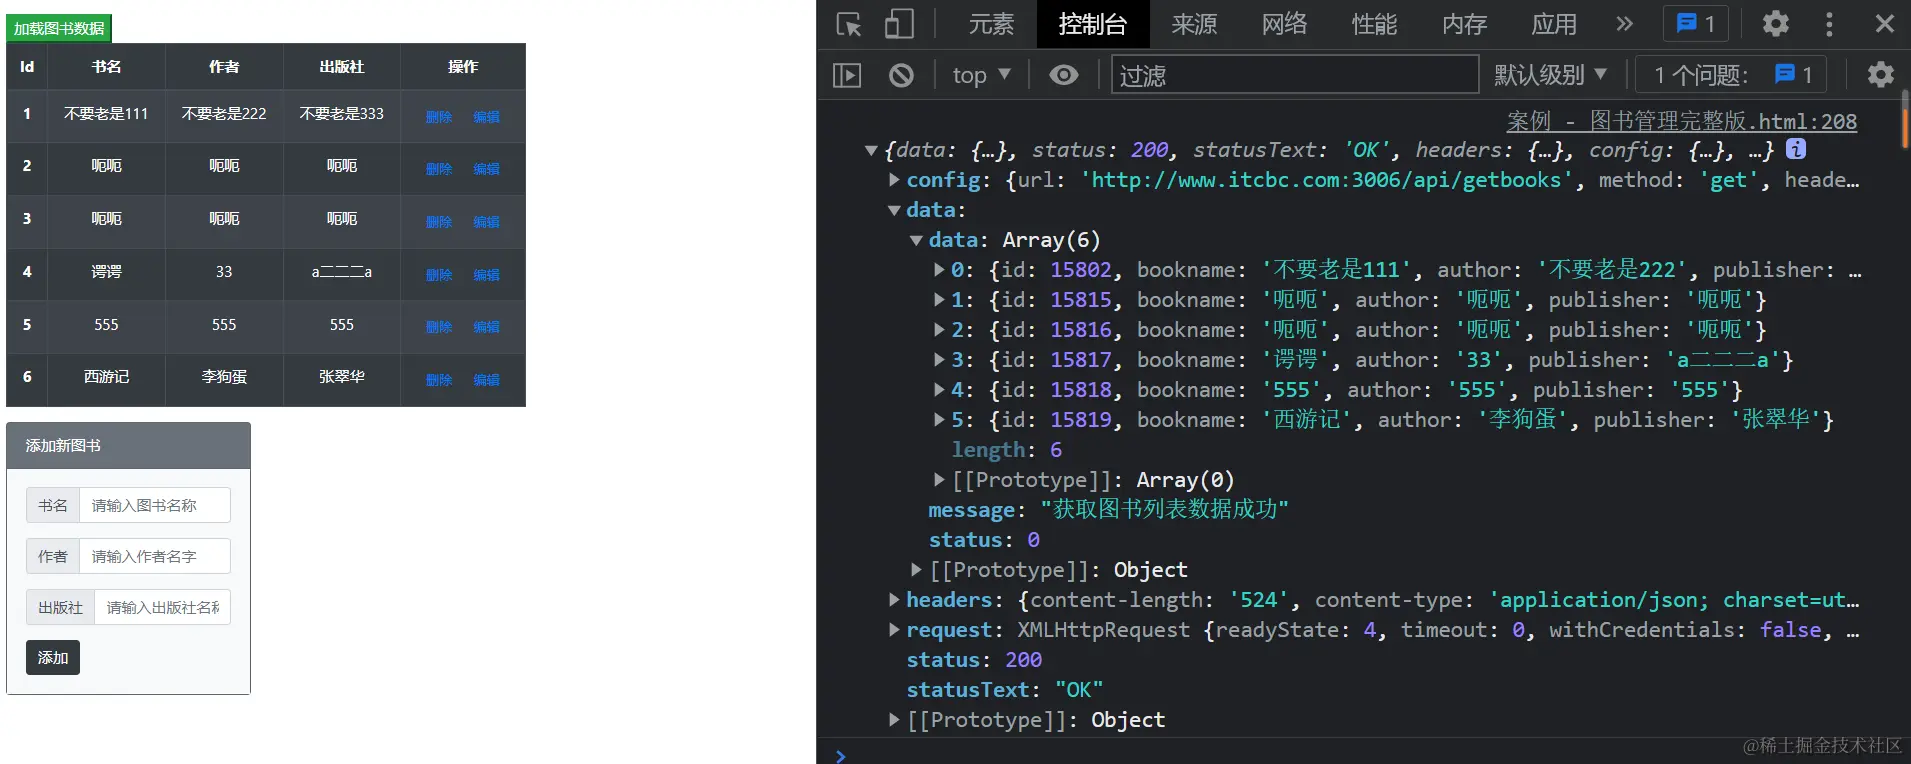Collapse the root logged object
This screenshot has width=1911, height=764.
[x=871, y=151]
